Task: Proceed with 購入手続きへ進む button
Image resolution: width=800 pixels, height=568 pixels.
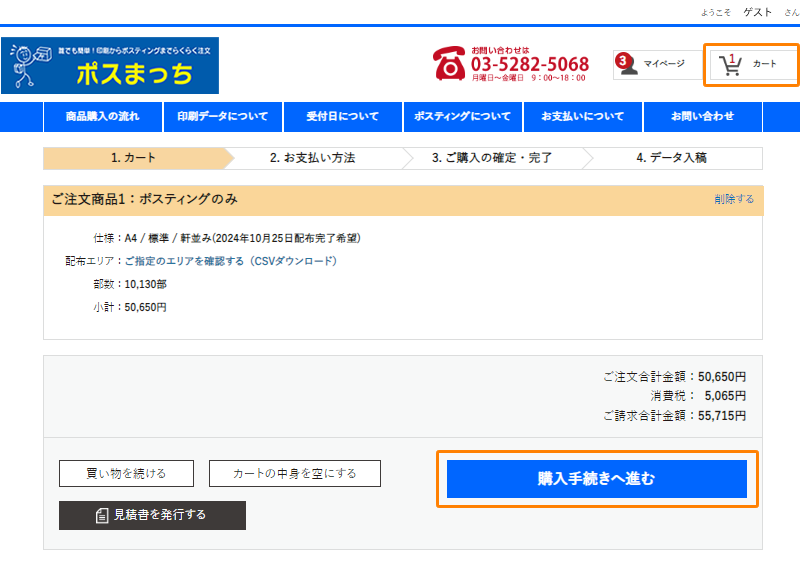Action: coord(596,479)
